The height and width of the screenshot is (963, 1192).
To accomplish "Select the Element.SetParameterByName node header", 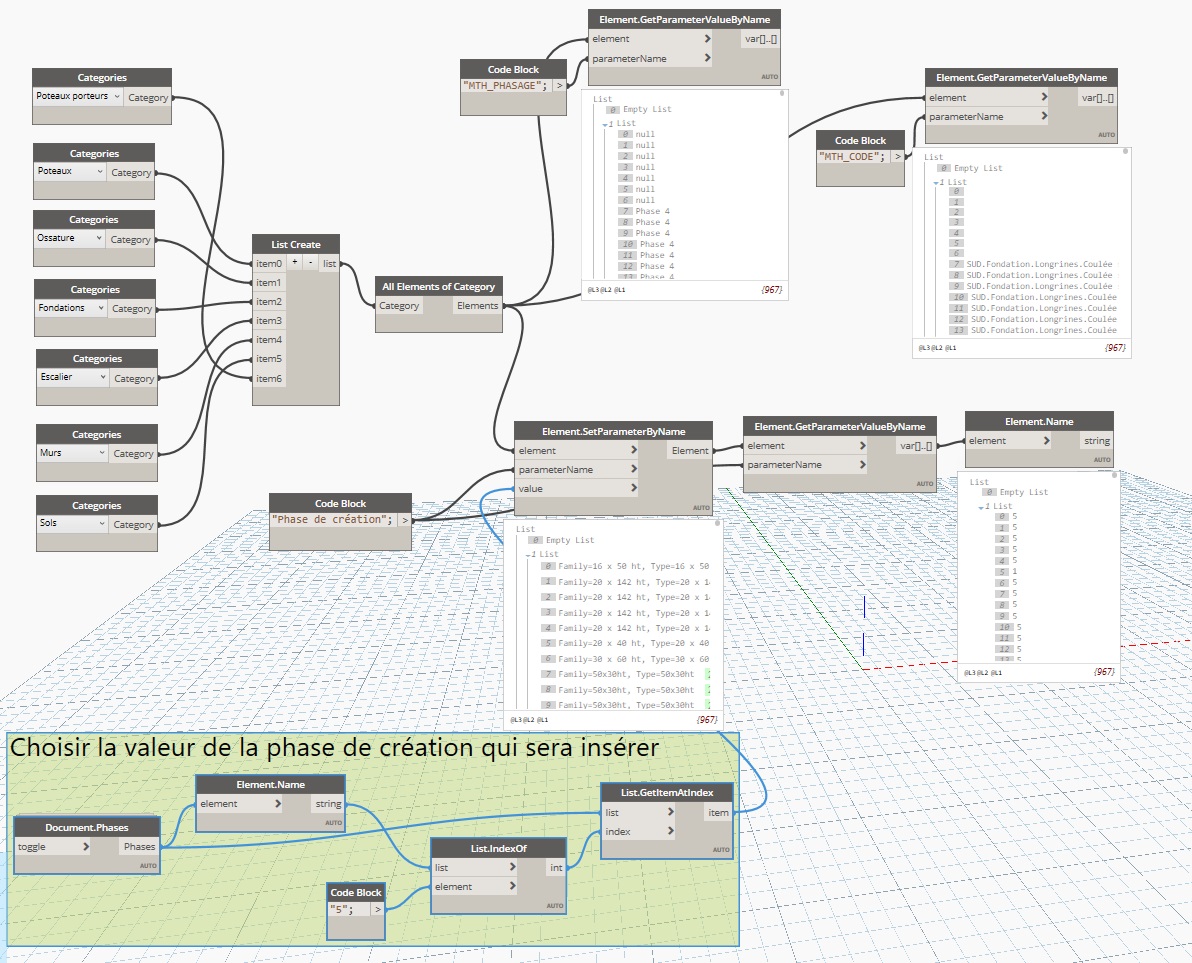I will click(613, 430).
